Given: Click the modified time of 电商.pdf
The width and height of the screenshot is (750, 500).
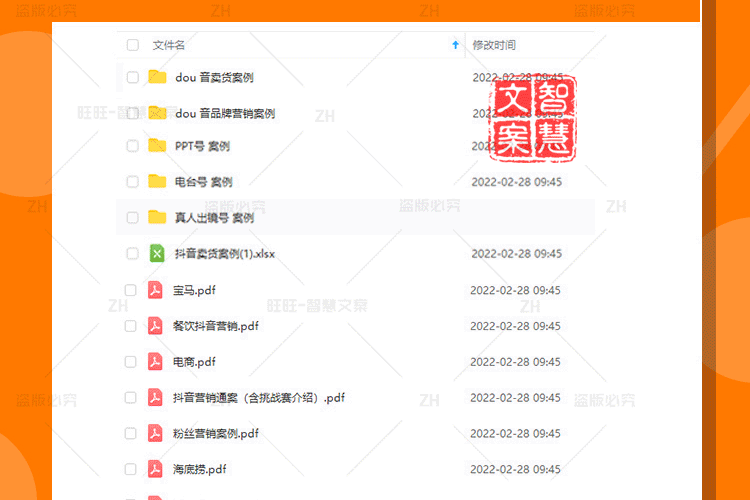Looking at the screenshot, I should point(515,362).
